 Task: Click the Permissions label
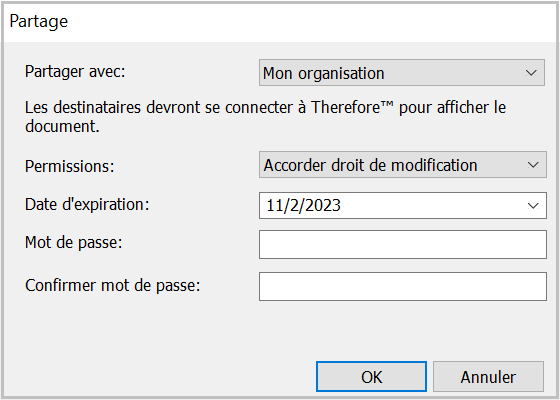(70, 166)
